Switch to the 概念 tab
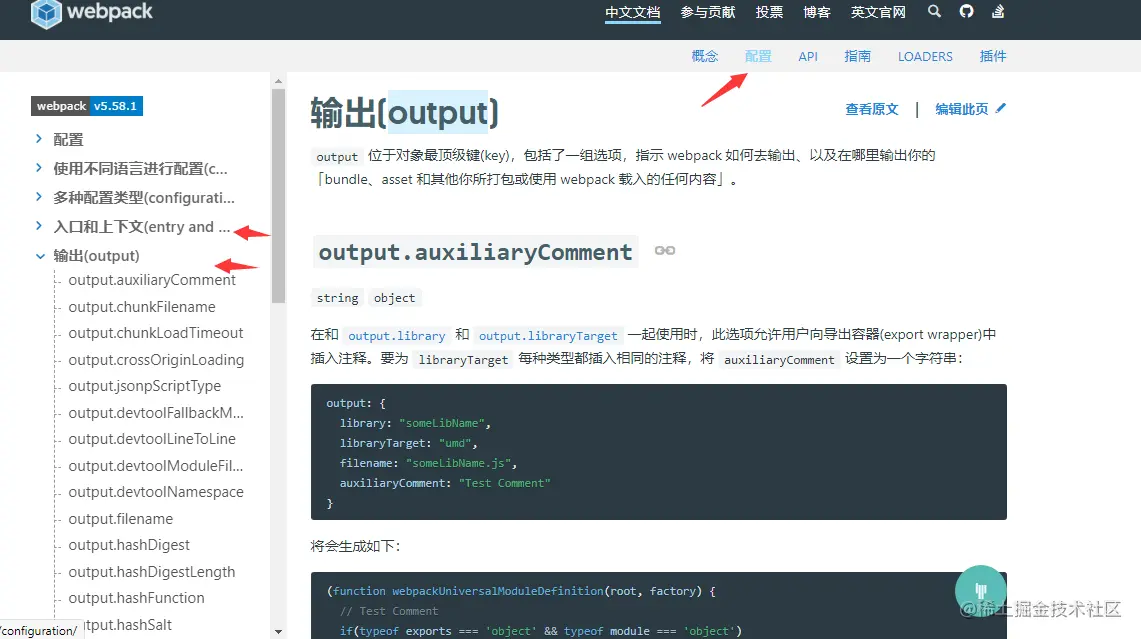This screenshot has width=1141, height=639. pyautogui.click(x=704, y=56)
